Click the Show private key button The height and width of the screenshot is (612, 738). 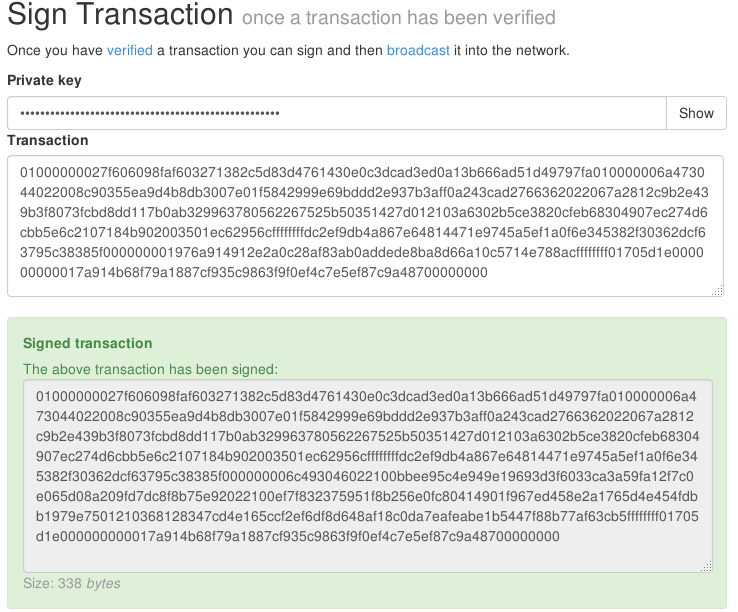click(696, 113)
